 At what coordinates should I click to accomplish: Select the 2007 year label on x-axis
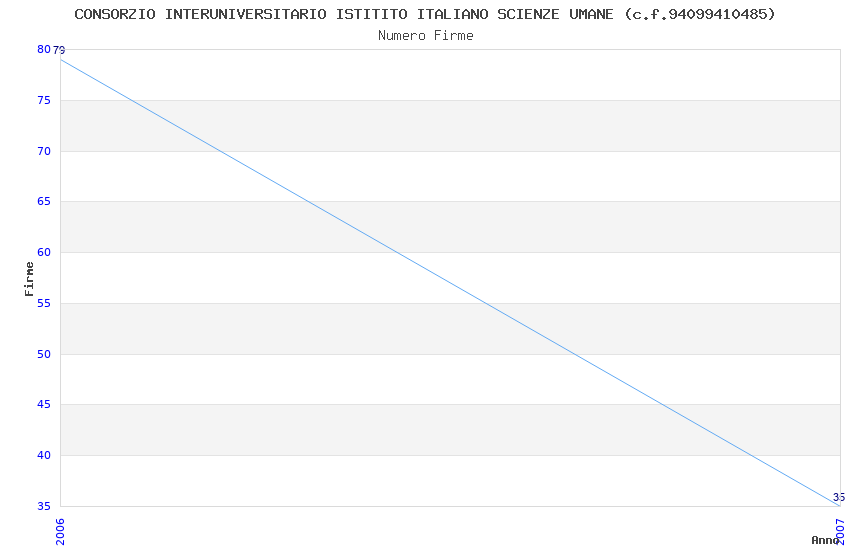click(840, 532)
